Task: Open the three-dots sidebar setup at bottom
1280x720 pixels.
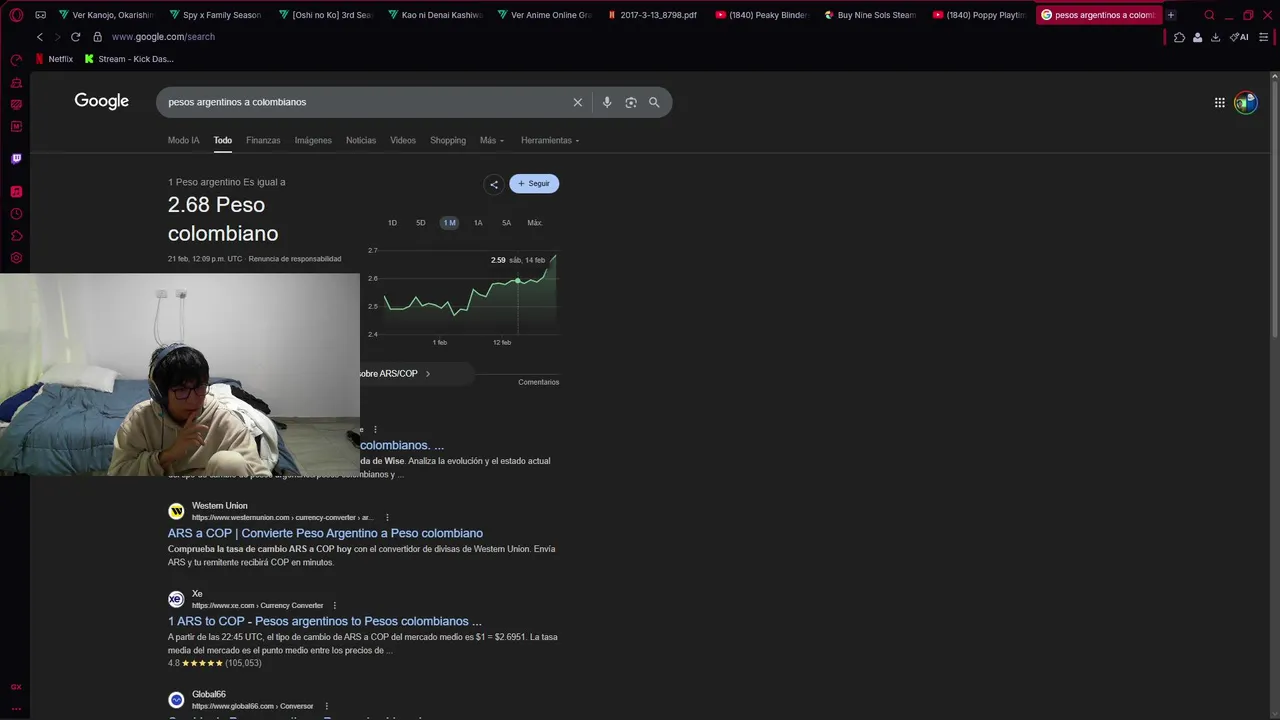Action: tap(16, 708)
